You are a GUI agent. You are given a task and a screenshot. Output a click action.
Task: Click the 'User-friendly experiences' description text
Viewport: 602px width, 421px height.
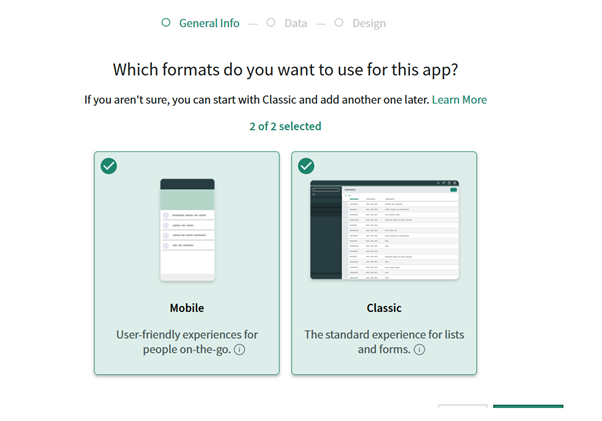point(187,334)
